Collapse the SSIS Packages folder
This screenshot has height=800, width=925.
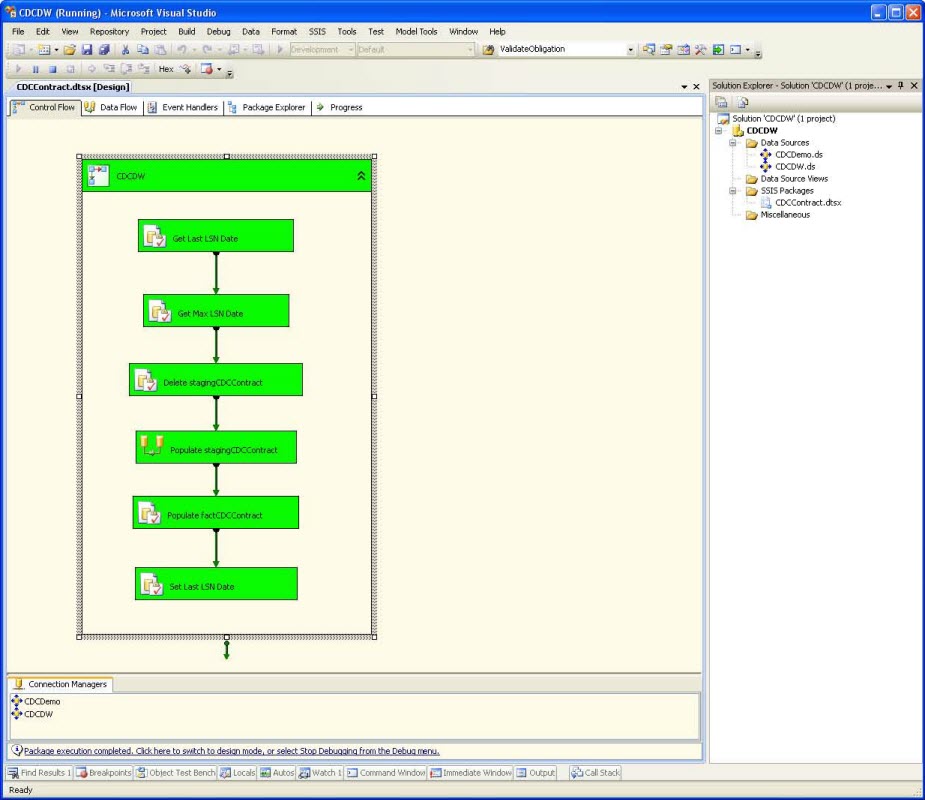[733, 191]
